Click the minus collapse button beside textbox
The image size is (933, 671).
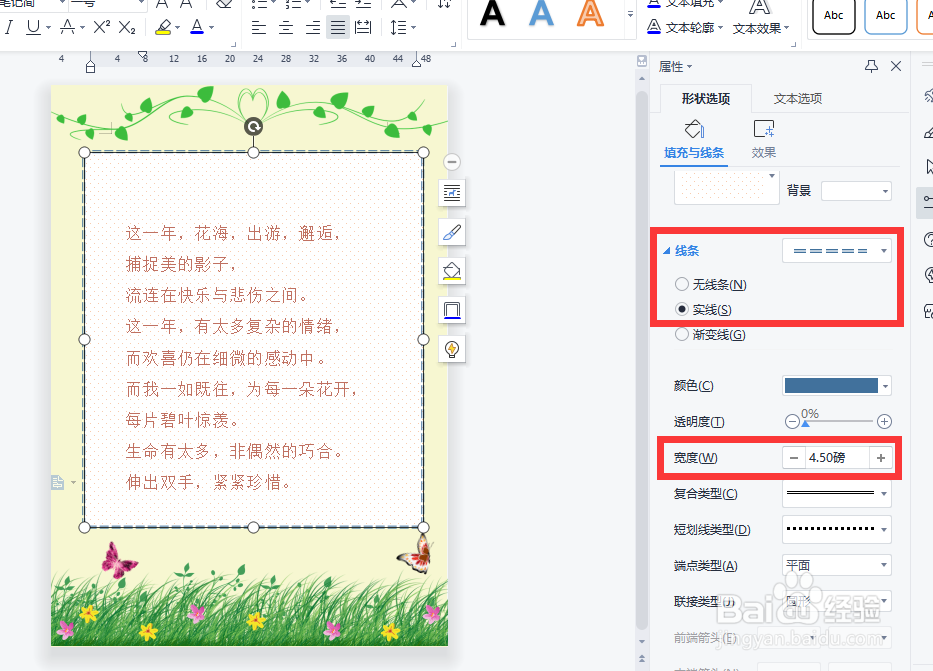[x=452, y=162]
